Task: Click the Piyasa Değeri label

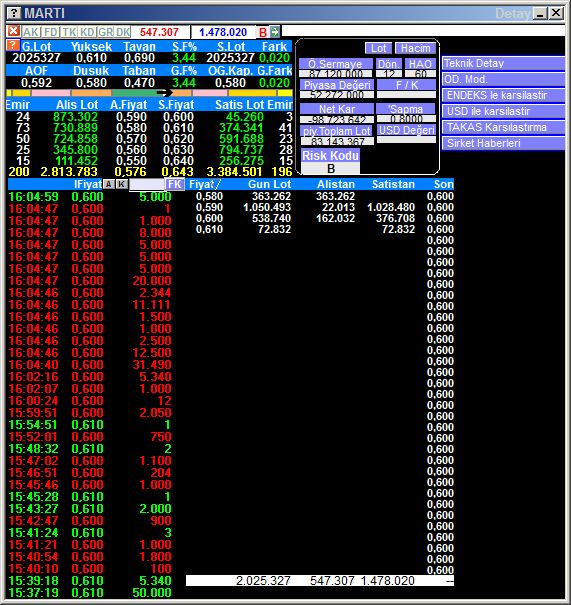Action: 337,85
